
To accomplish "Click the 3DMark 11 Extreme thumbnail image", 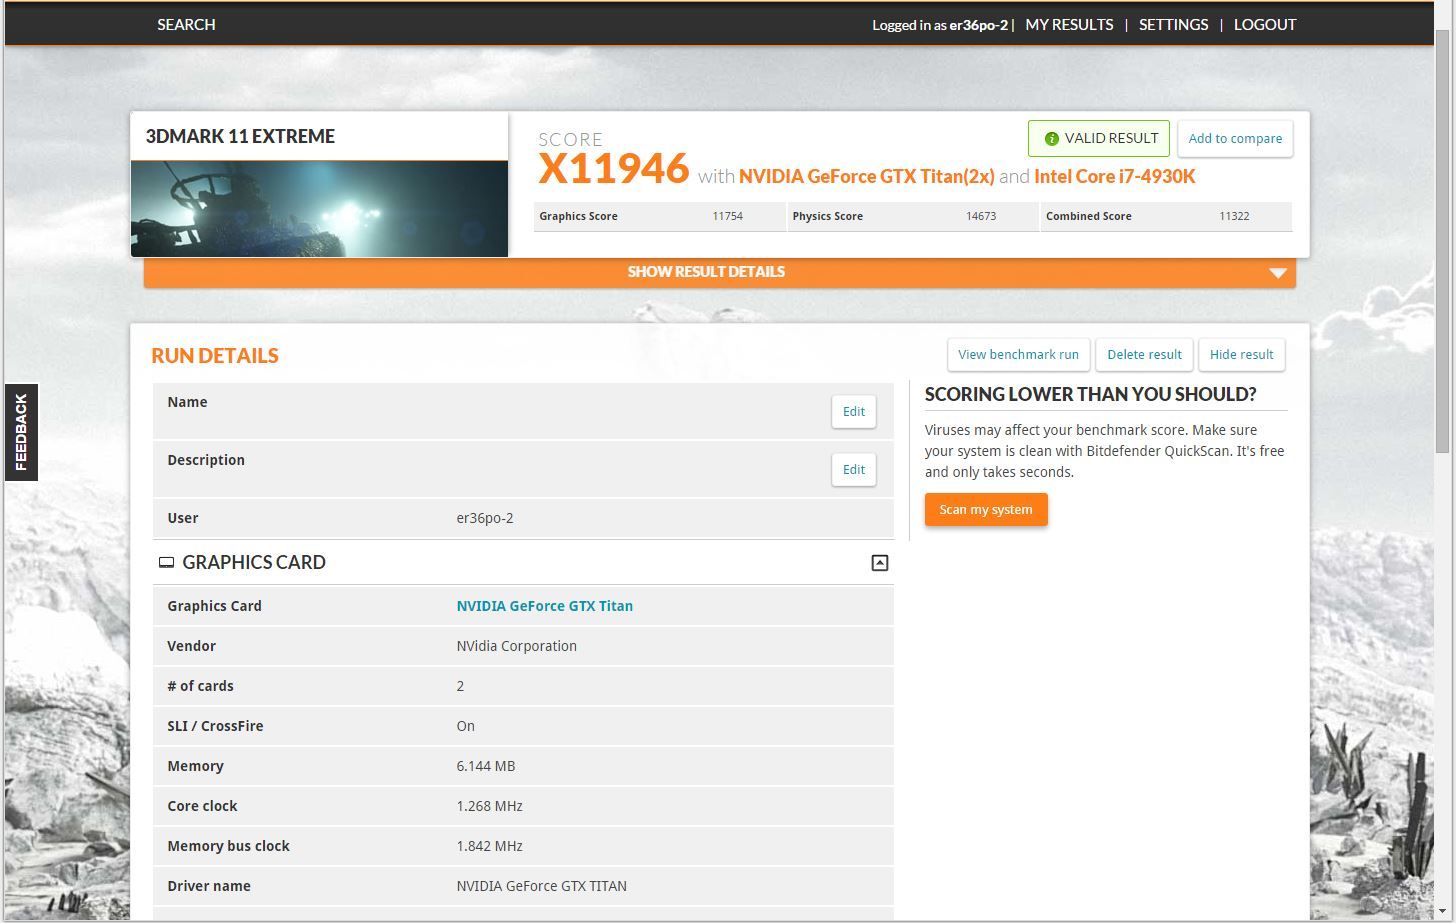I will click(x=319, y=209).
